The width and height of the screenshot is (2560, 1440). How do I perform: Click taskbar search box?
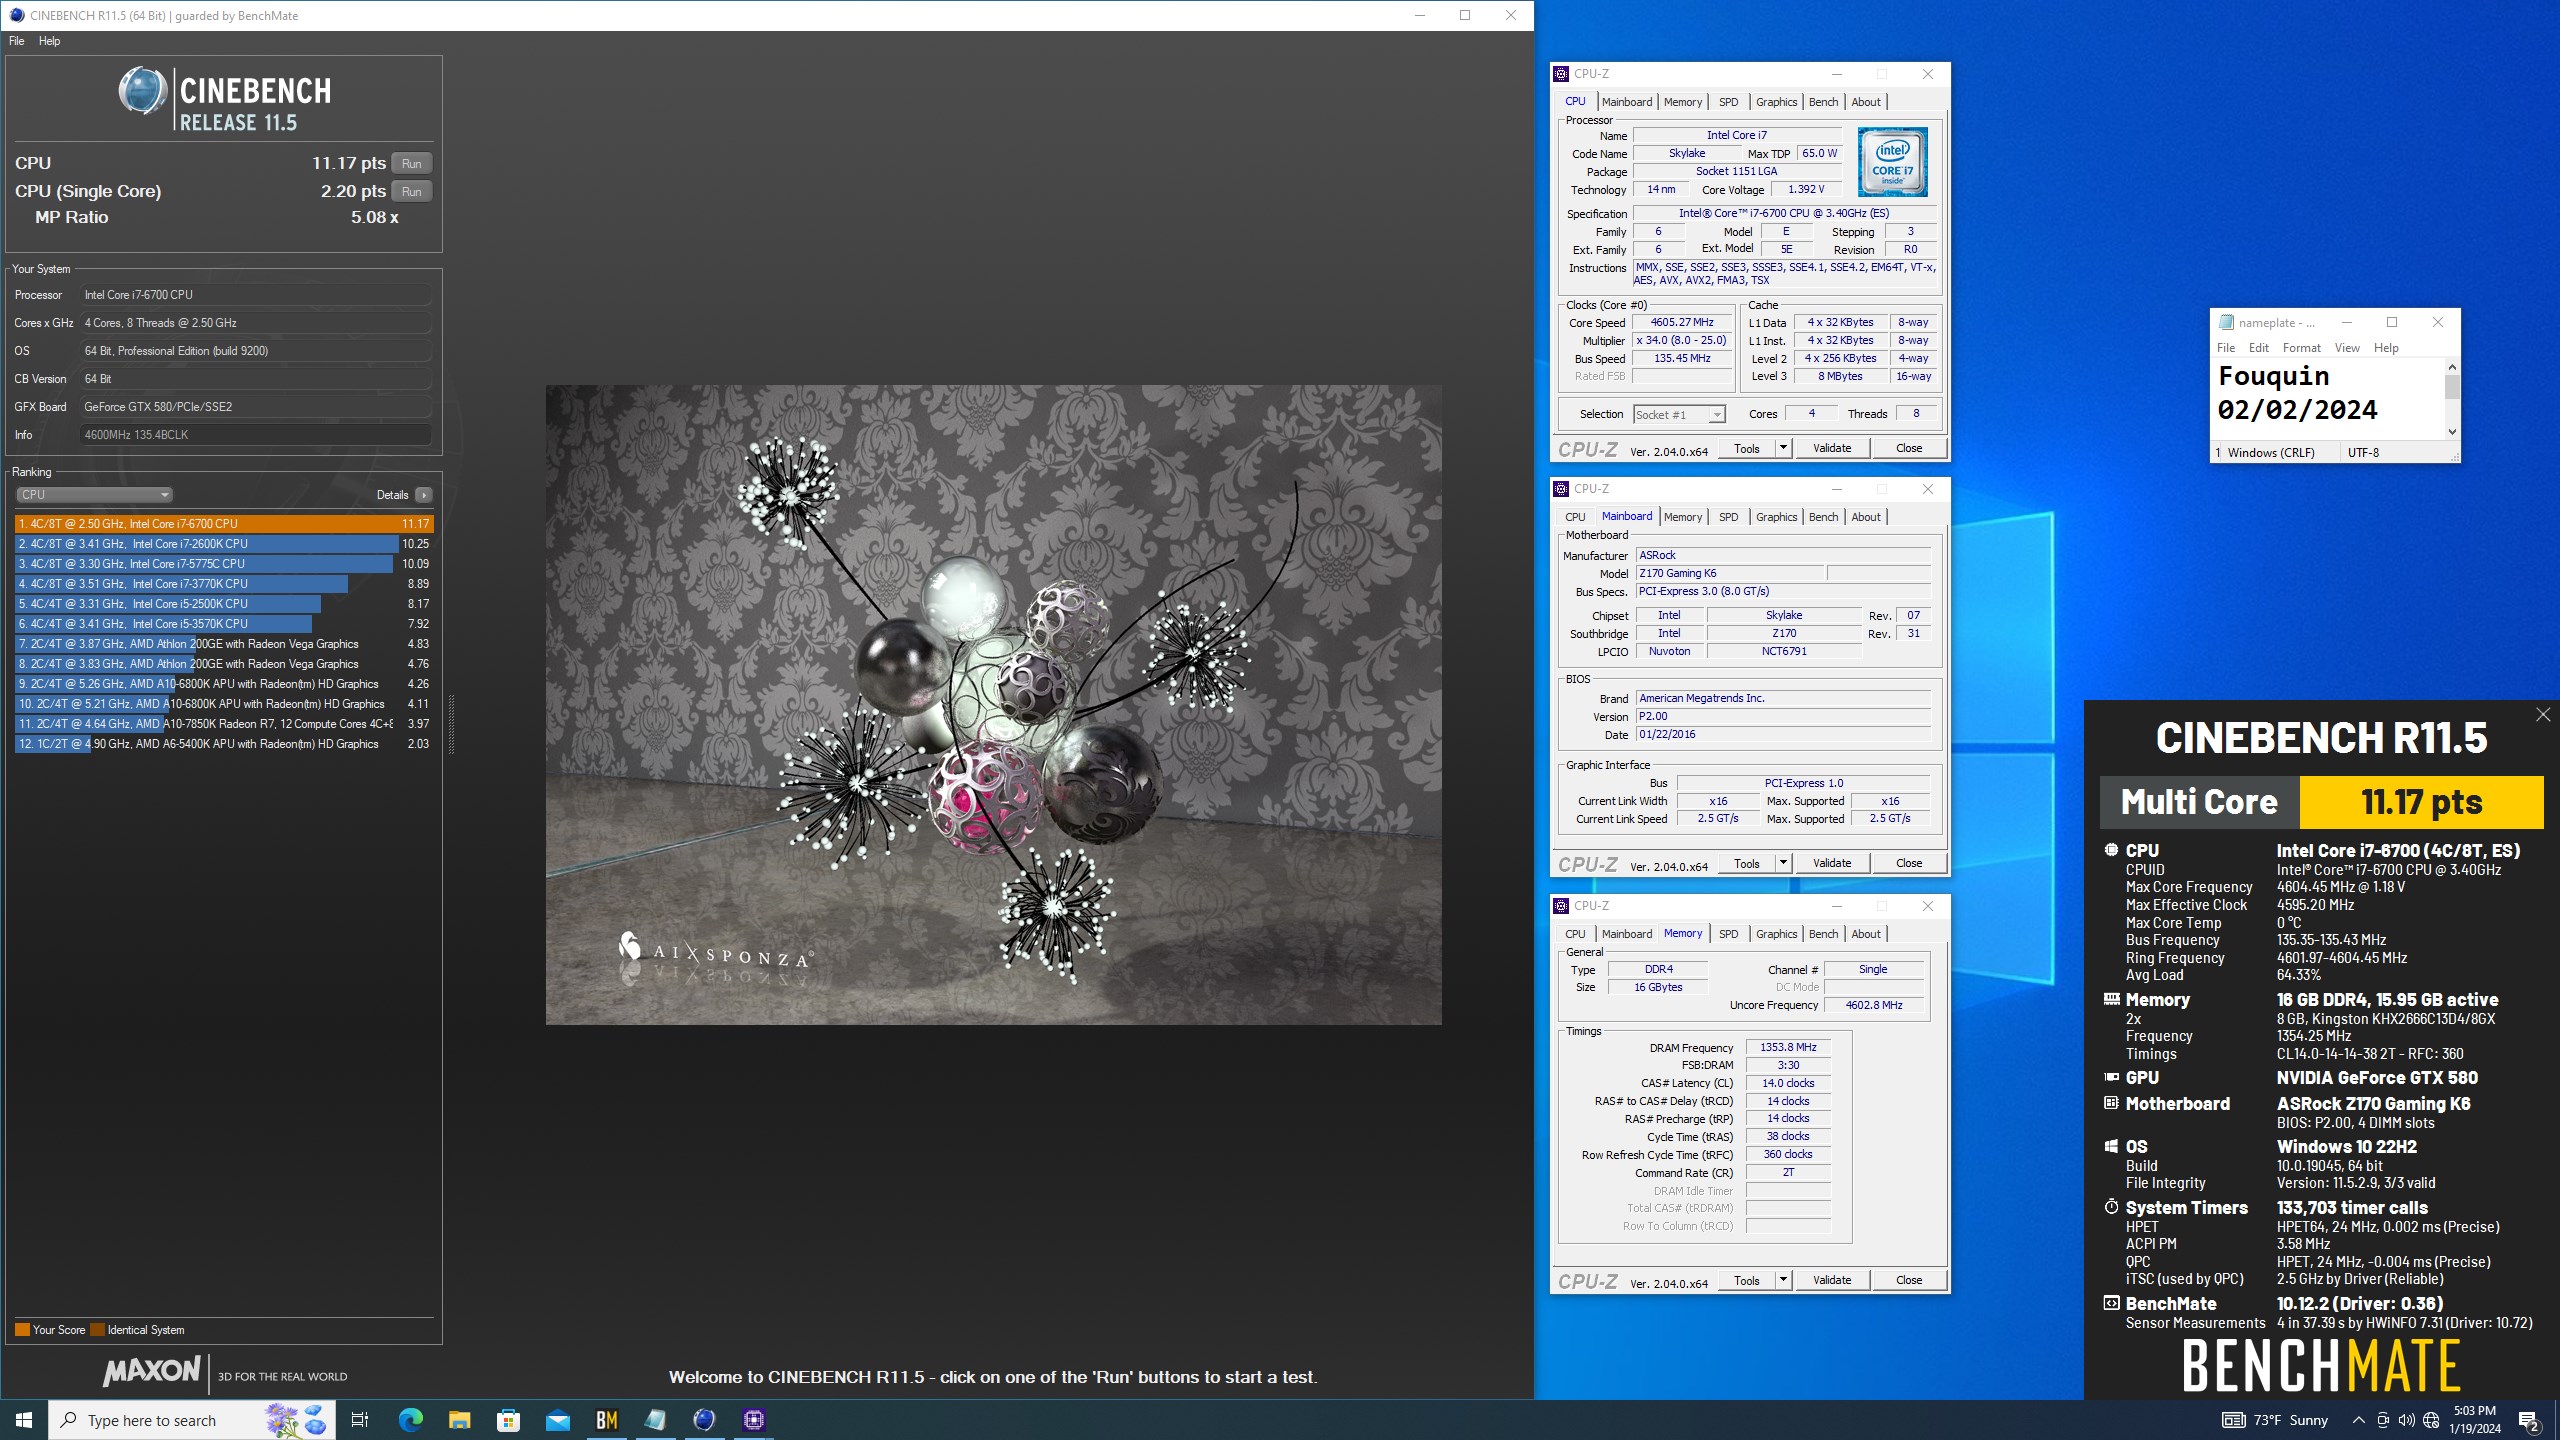(x=192, y=1420)
